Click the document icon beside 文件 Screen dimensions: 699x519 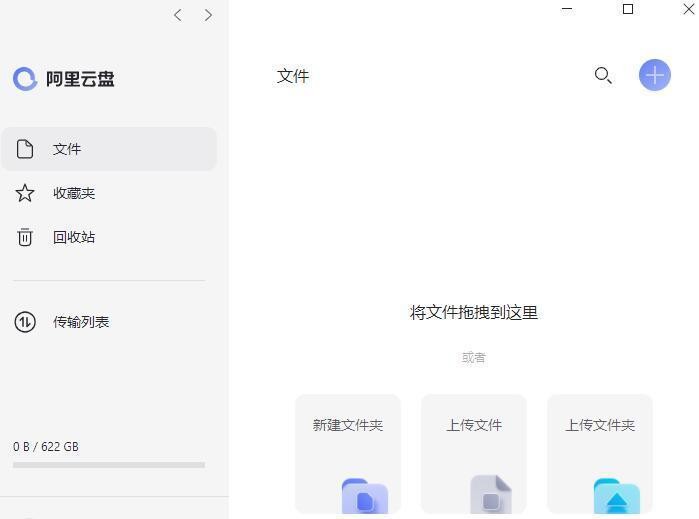25,149
